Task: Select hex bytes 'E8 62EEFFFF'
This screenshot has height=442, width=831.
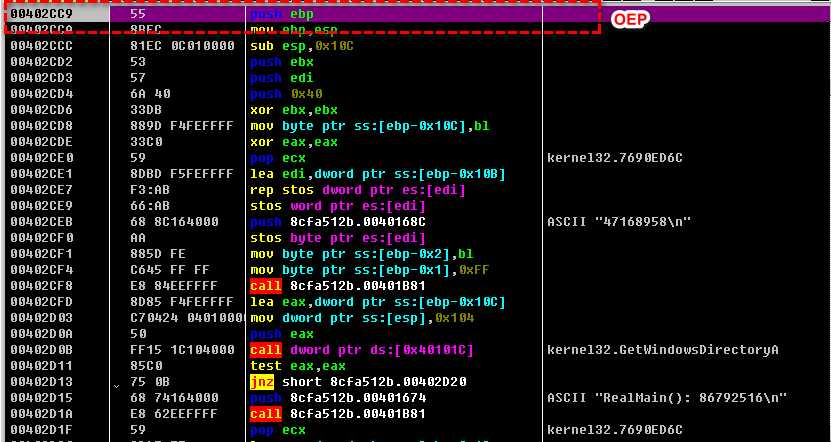Action: 174,414
